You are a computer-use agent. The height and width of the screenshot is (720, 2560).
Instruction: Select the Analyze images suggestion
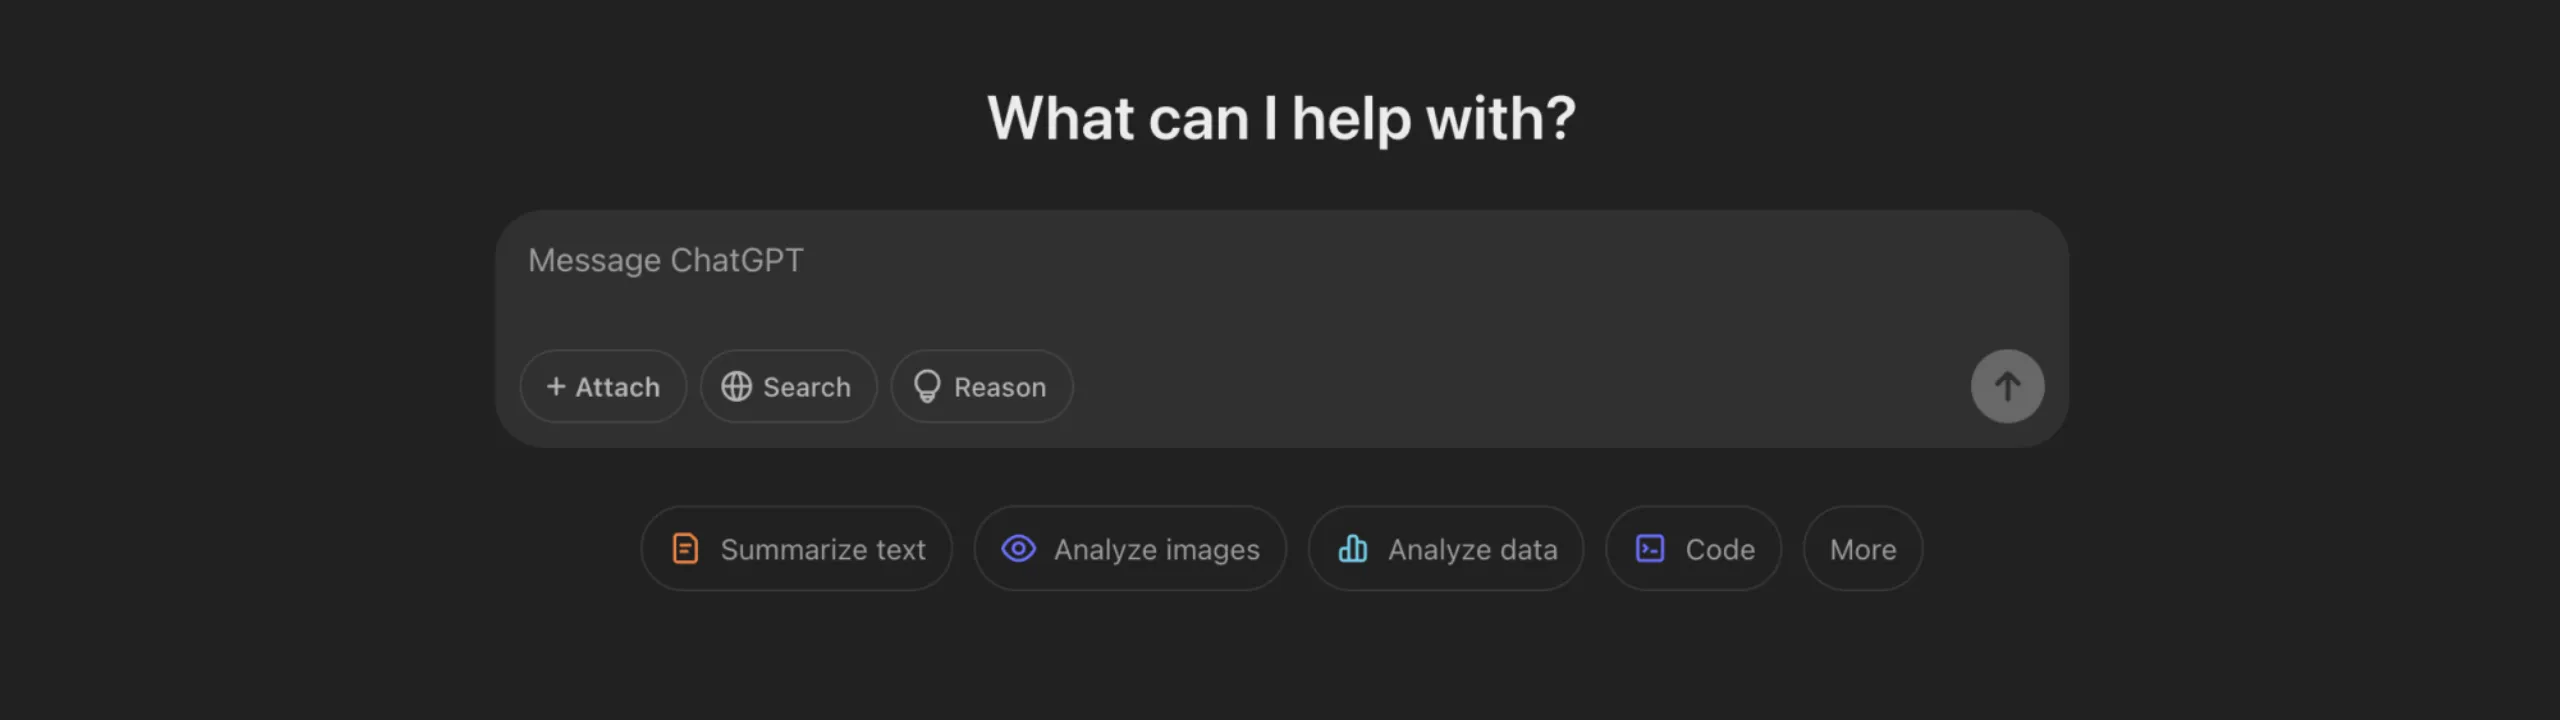pyautogui.click(x=1130, y=549)
